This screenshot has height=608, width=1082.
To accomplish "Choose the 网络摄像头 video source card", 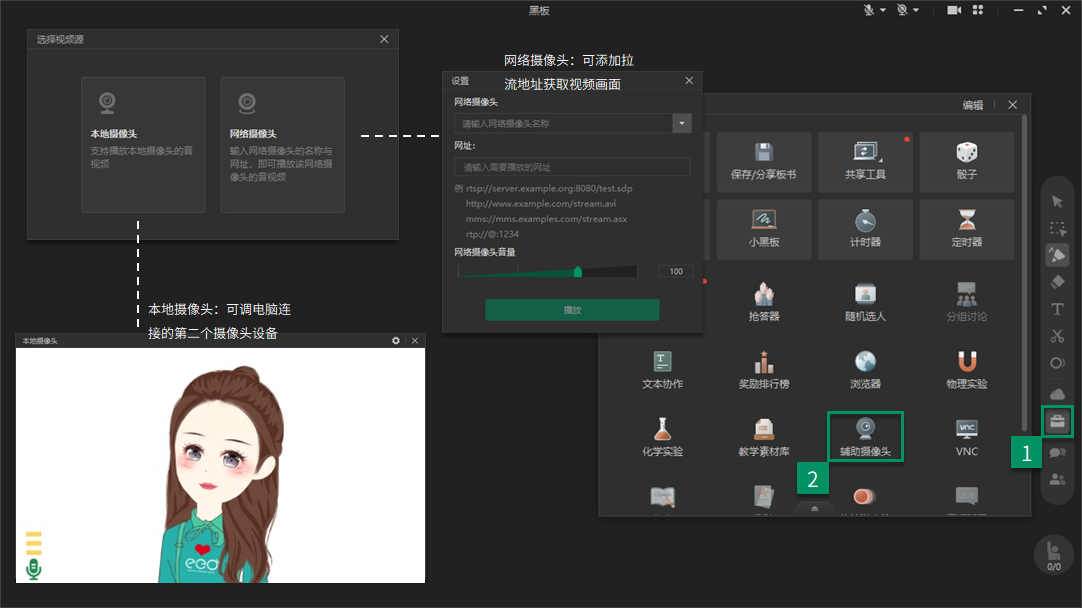I will tap(282, 145).
